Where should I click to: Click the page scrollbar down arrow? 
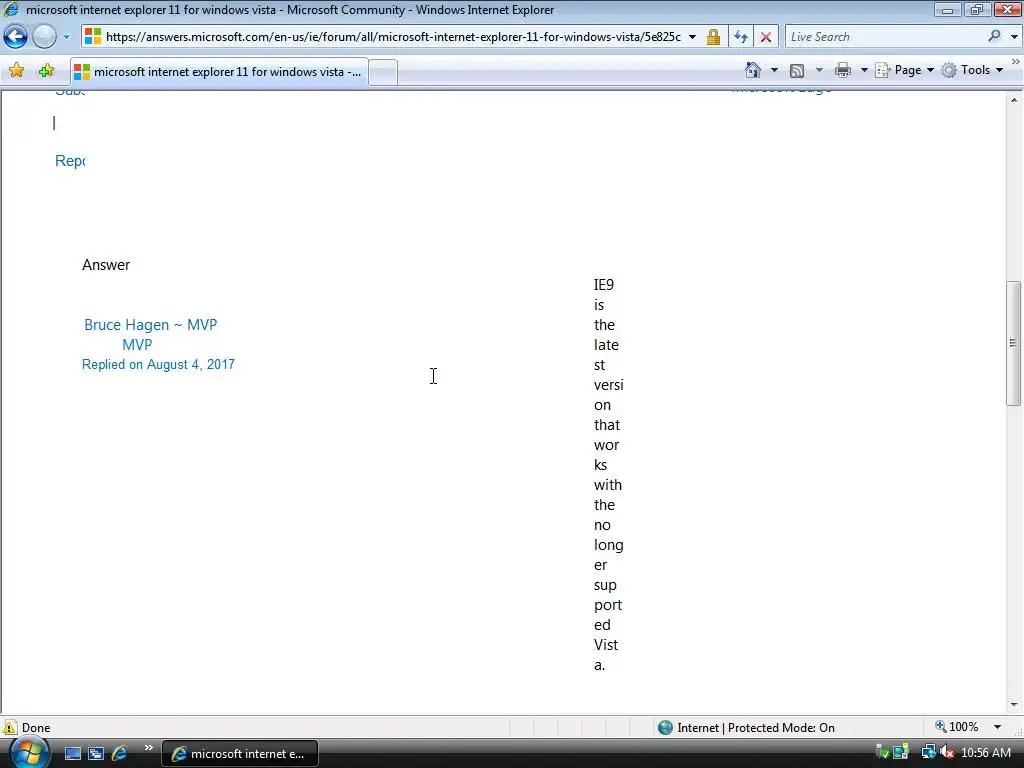pyautogui.click(x=1014, y=705)
